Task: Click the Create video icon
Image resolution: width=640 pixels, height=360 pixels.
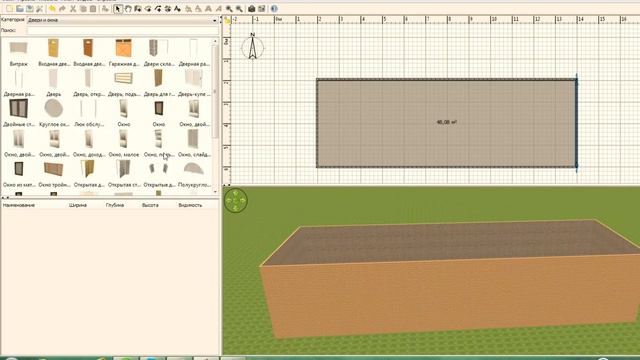Action: 262,9
